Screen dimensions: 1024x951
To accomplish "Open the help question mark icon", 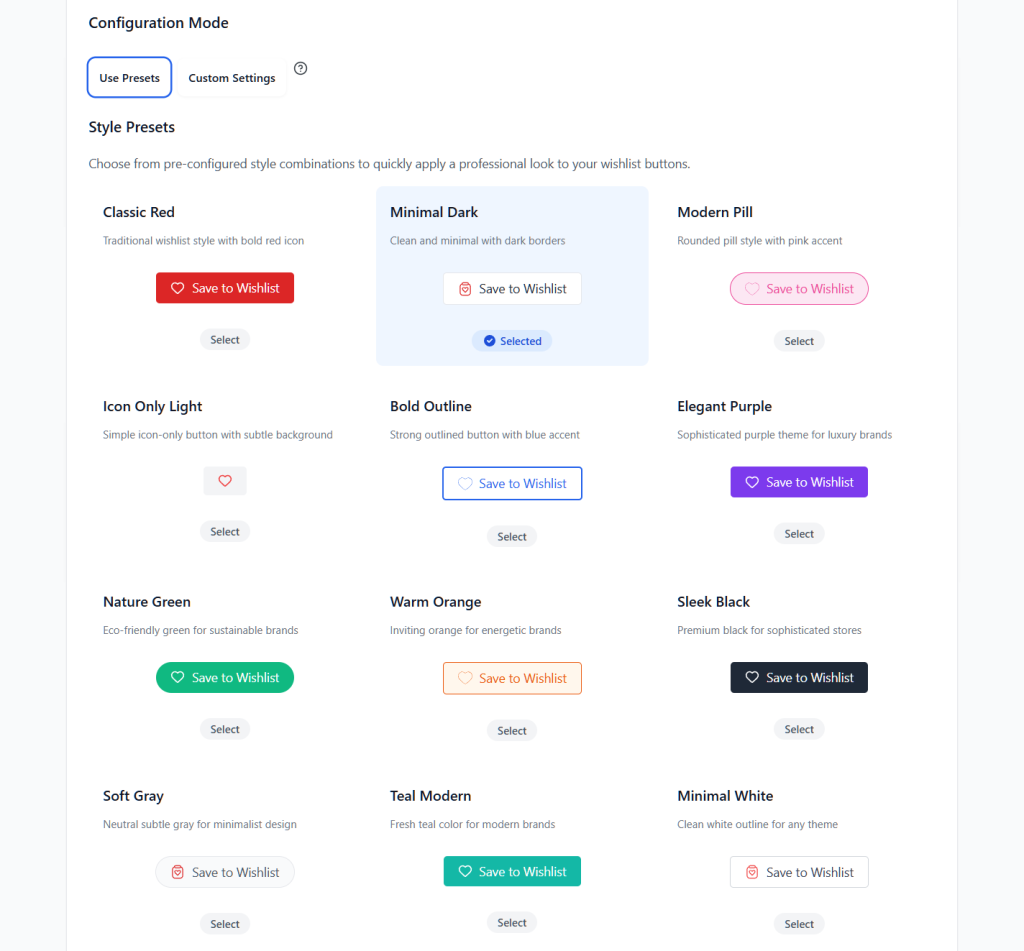I will point(300,68).
